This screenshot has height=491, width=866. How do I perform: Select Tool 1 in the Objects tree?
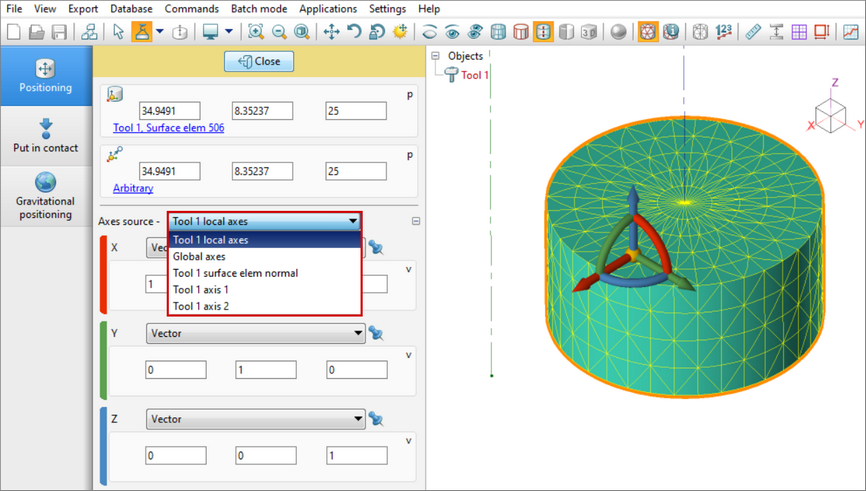click(x=474, y=75)
